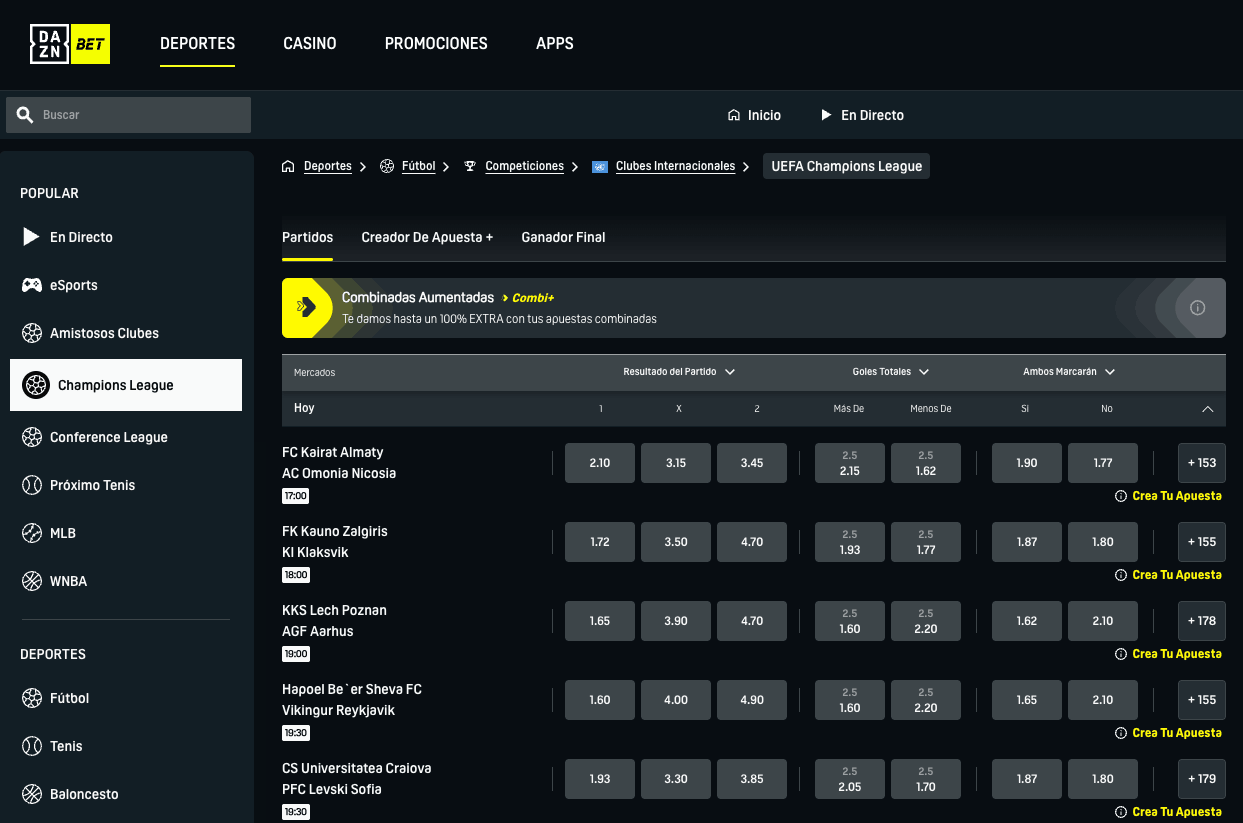1243x823 pixels.
Task: Click the MLB baseball icon
Action: tap(32, 533)
